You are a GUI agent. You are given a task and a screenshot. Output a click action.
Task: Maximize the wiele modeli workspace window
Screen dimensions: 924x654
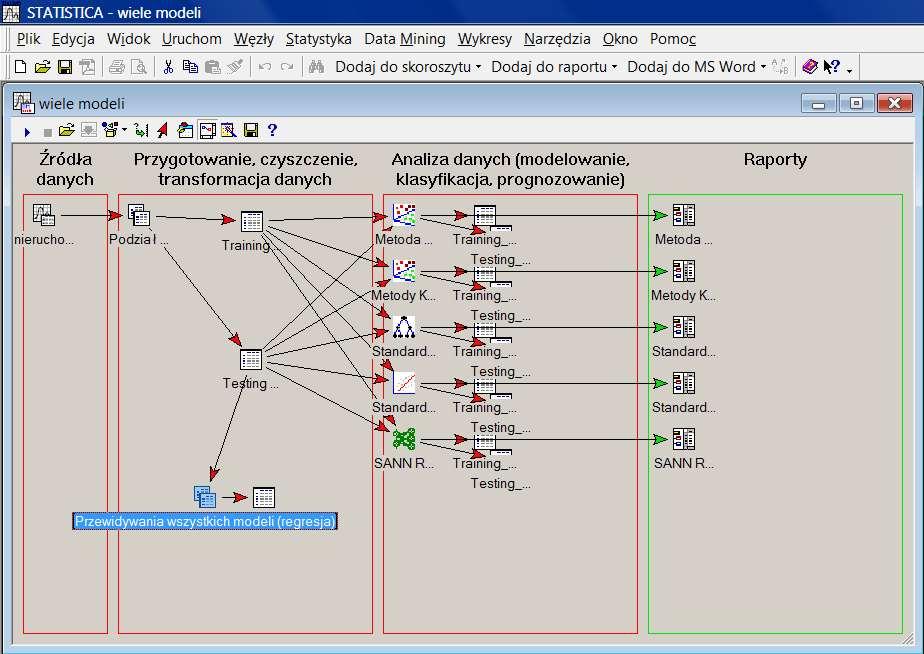click(856, 103)
